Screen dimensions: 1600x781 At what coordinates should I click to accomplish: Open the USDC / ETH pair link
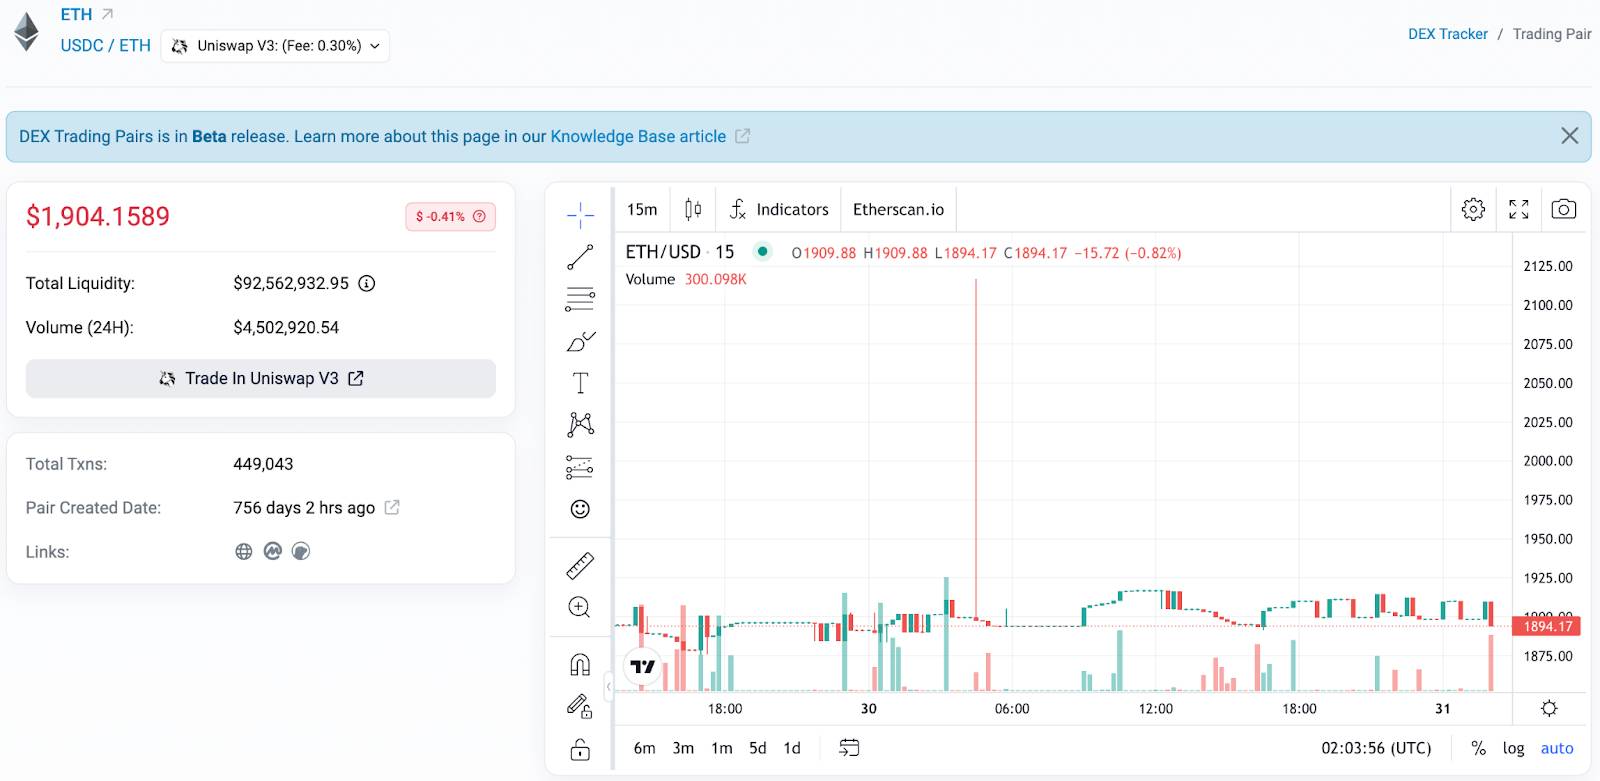105,46
